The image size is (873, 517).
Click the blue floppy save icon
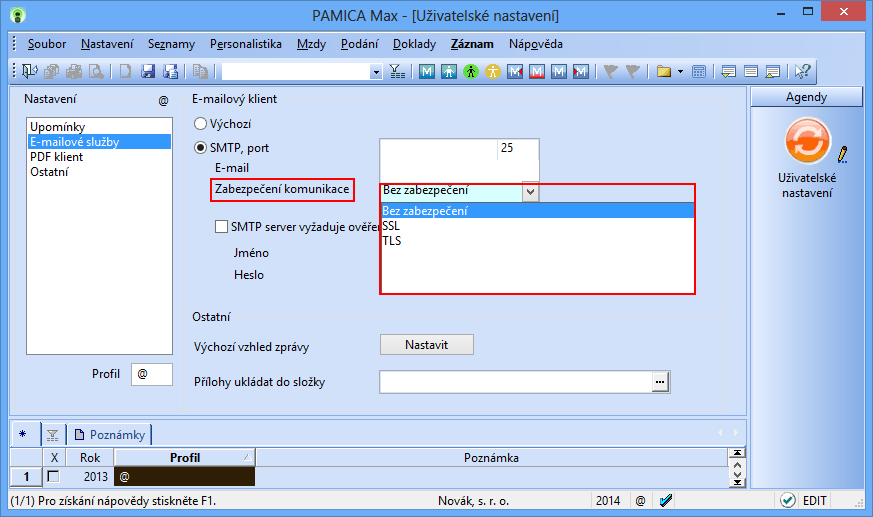tap(148, 71)
